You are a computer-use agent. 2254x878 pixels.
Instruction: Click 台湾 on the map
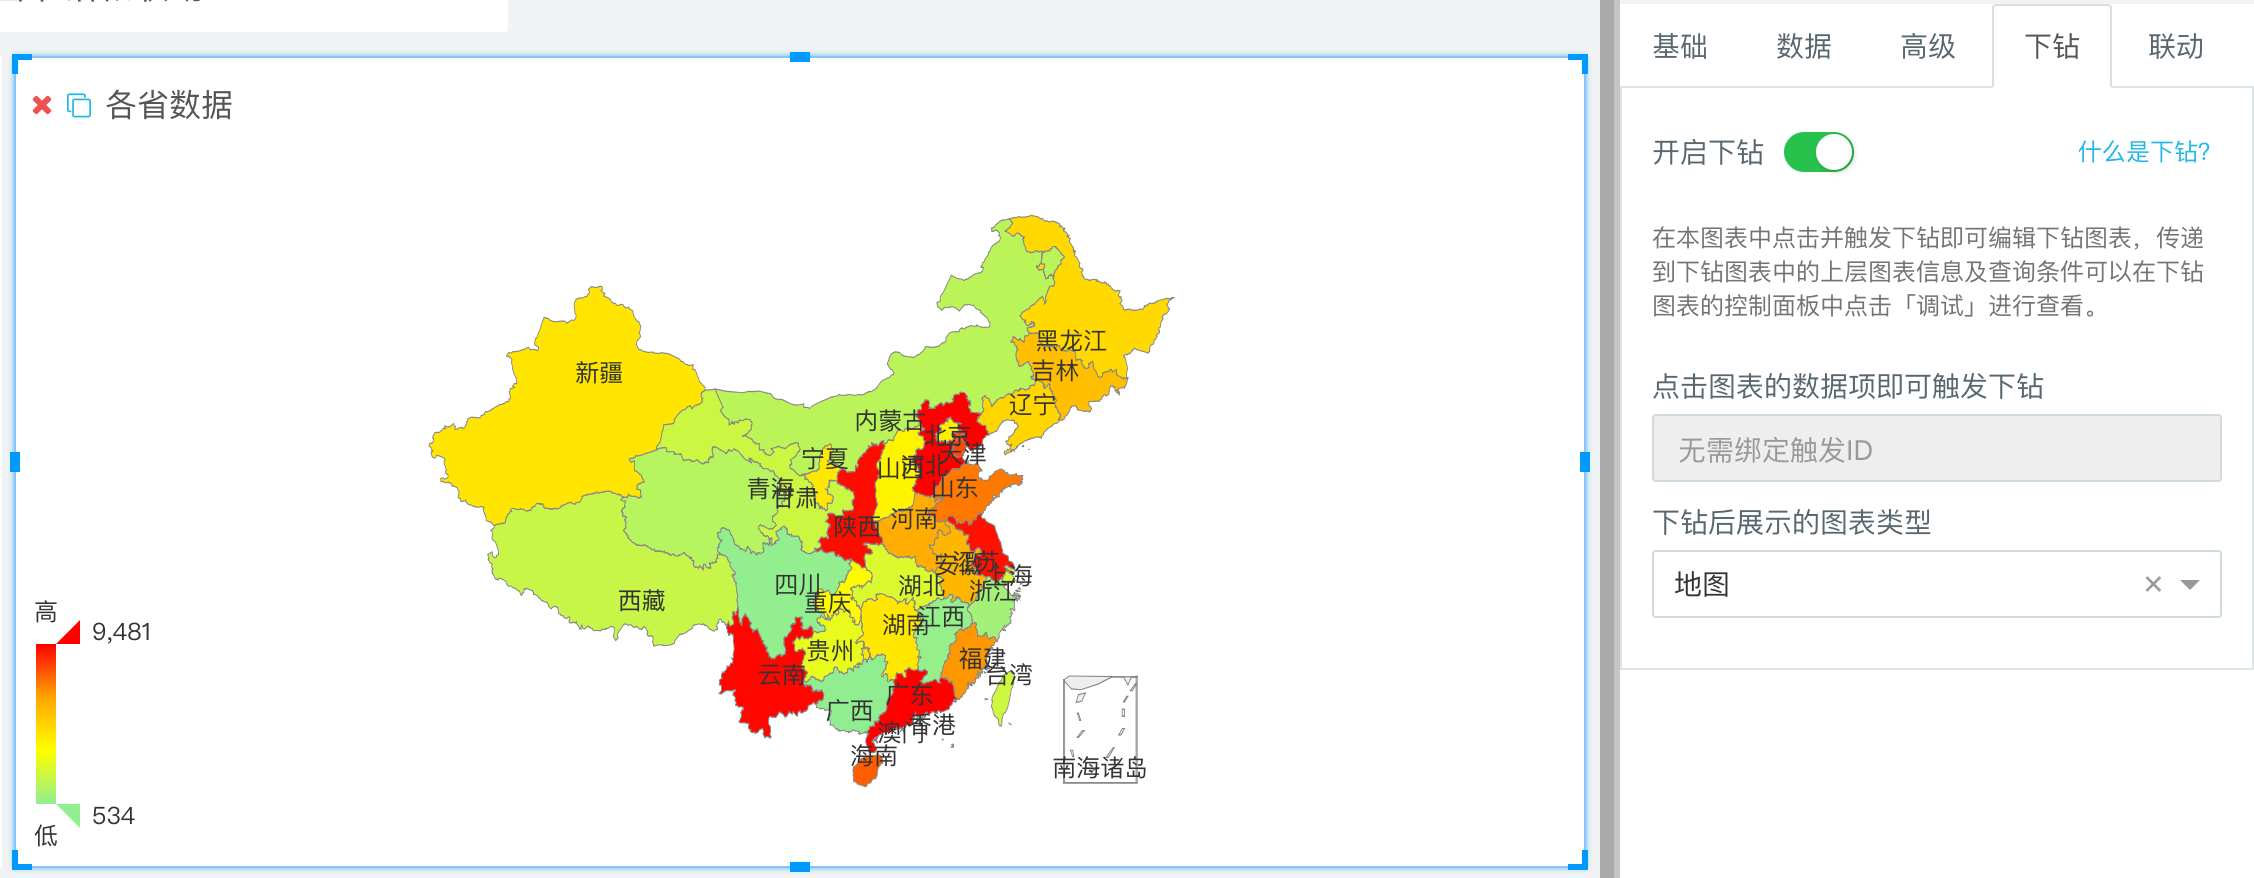tap(1002, 700)
